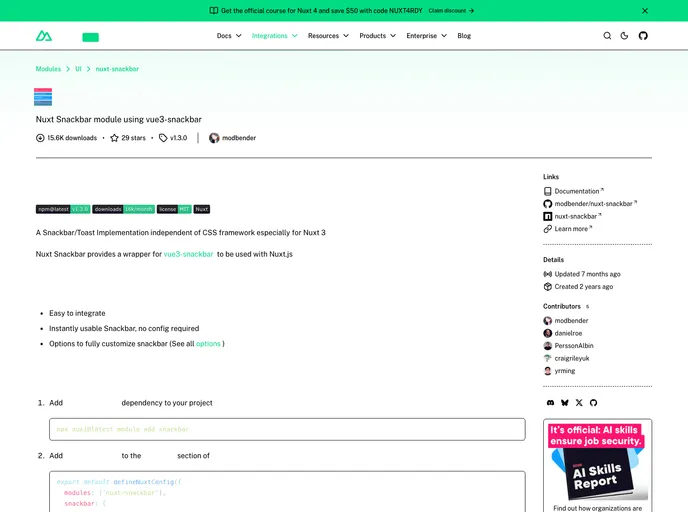The width and height of the screenshot is (688, 512).
Task: Toggle dark mode moon icon
Action: 624,36
